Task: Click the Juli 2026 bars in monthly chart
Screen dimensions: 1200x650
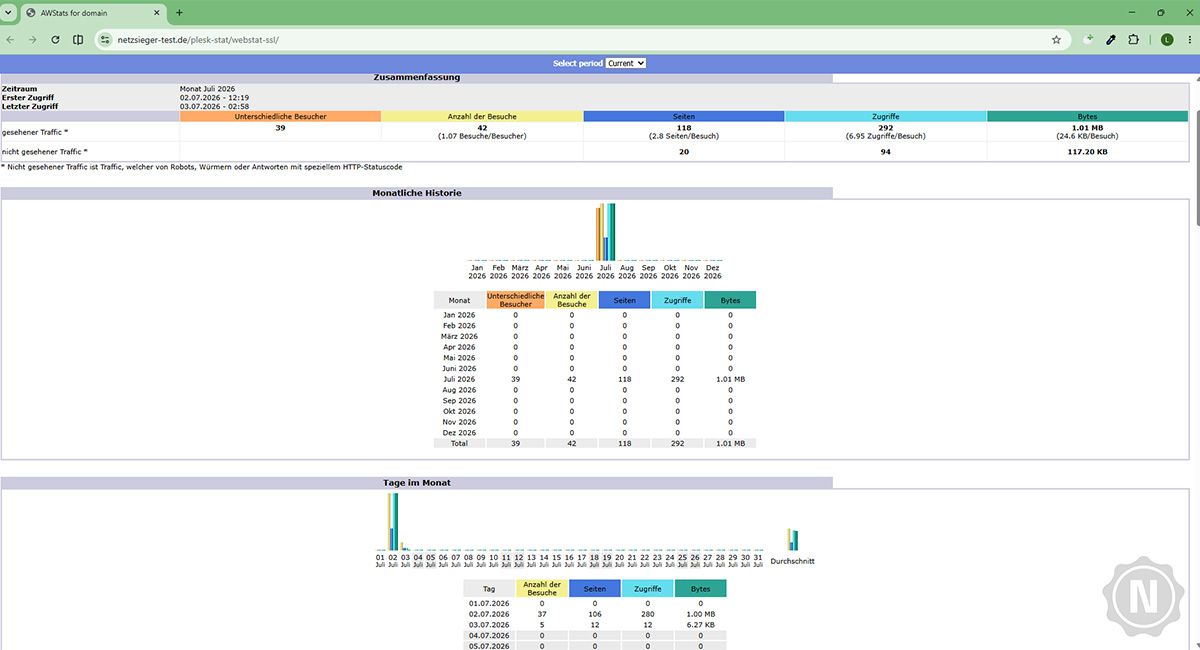Action: click(606, 231)
